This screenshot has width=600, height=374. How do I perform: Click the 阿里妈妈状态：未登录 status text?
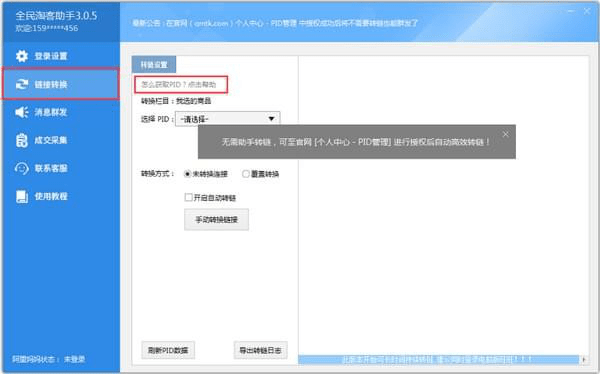49,359
